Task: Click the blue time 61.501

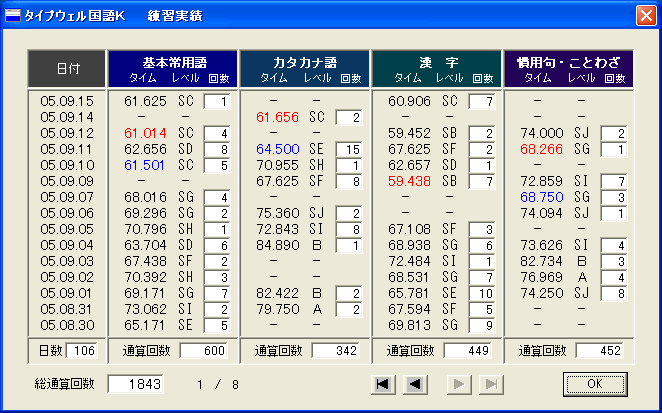Action: tap(144, 166)
